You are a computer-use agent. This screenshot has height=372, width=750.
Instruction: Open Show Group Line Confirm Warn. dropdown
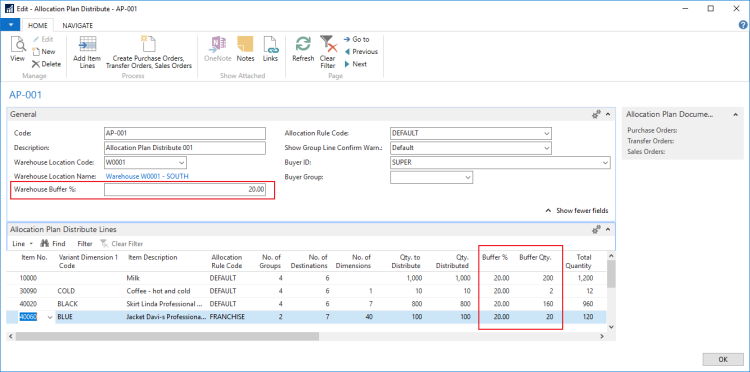[547, 148]
